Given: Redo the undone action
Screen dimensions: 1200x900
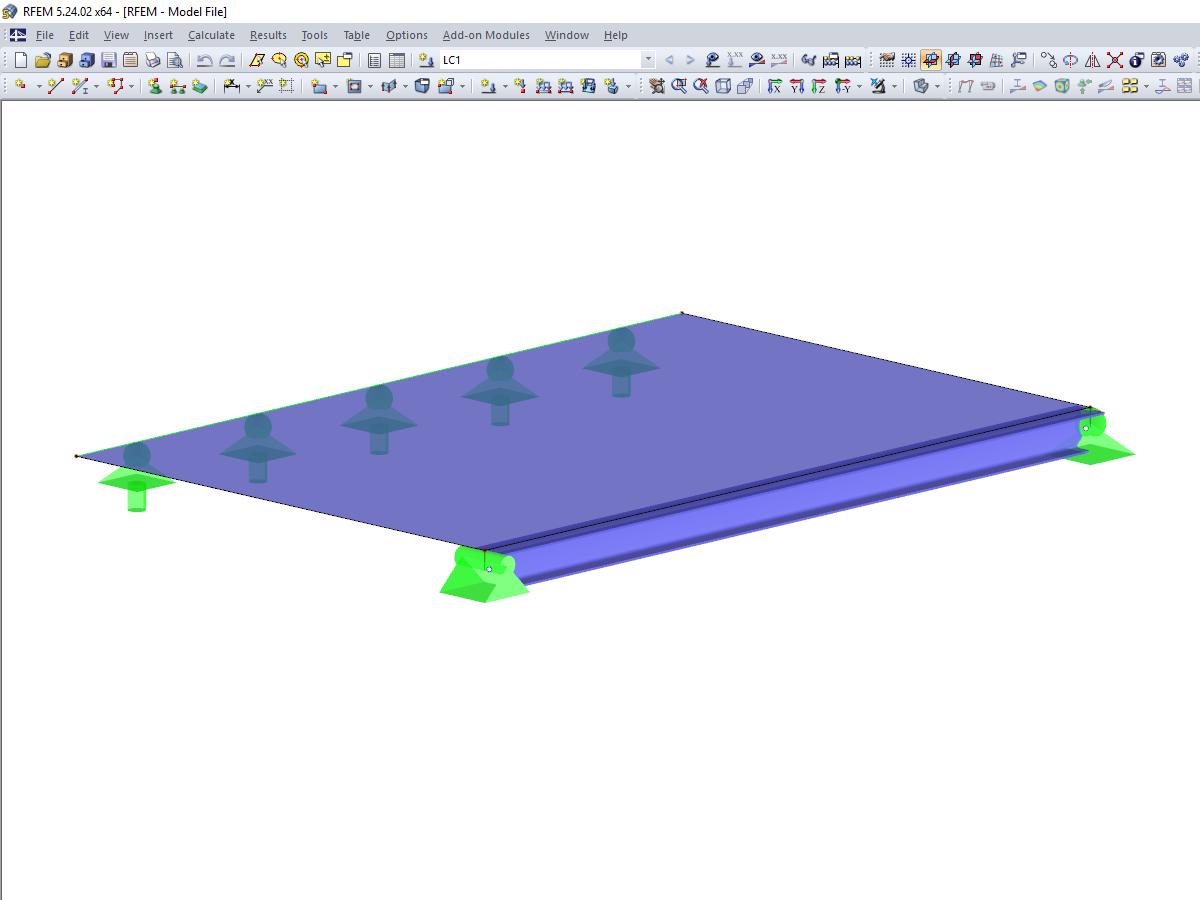Looking at the screenshot, I should pos(226,60).
